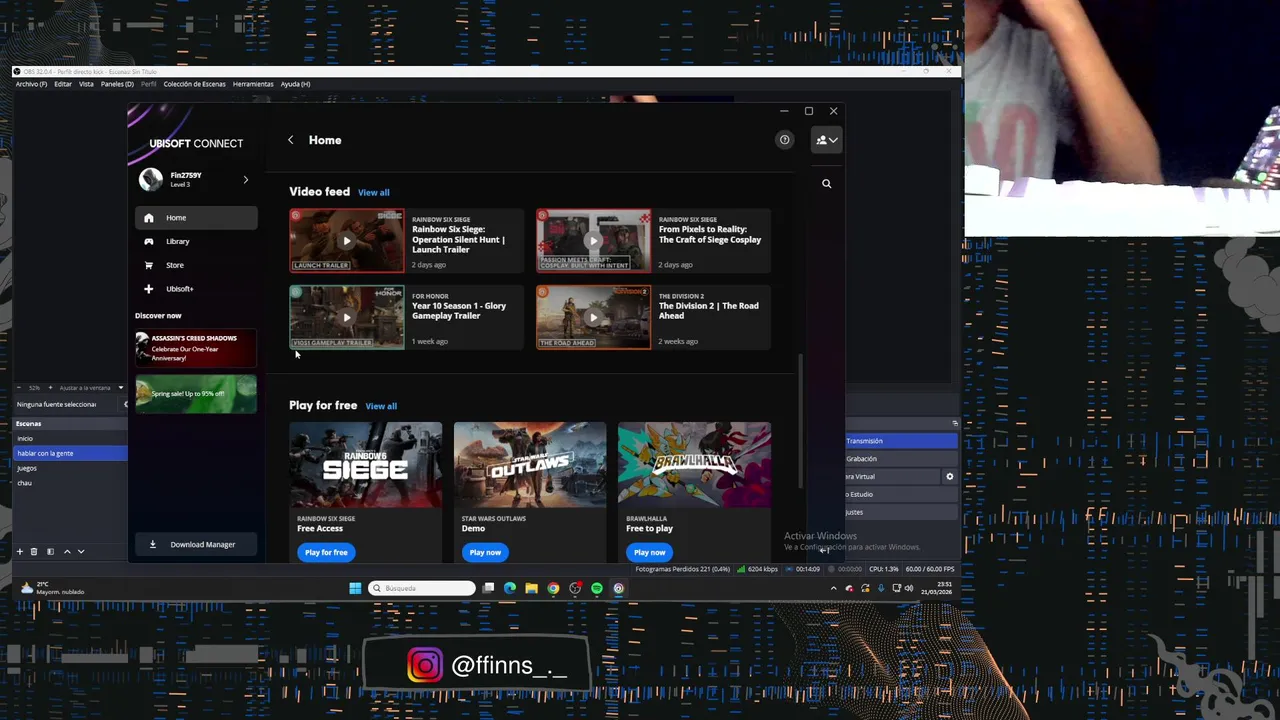Viewport: 1280px width, 720px height.
Task: Add a new scene in OBS
Action: click(x=19, y=551)
